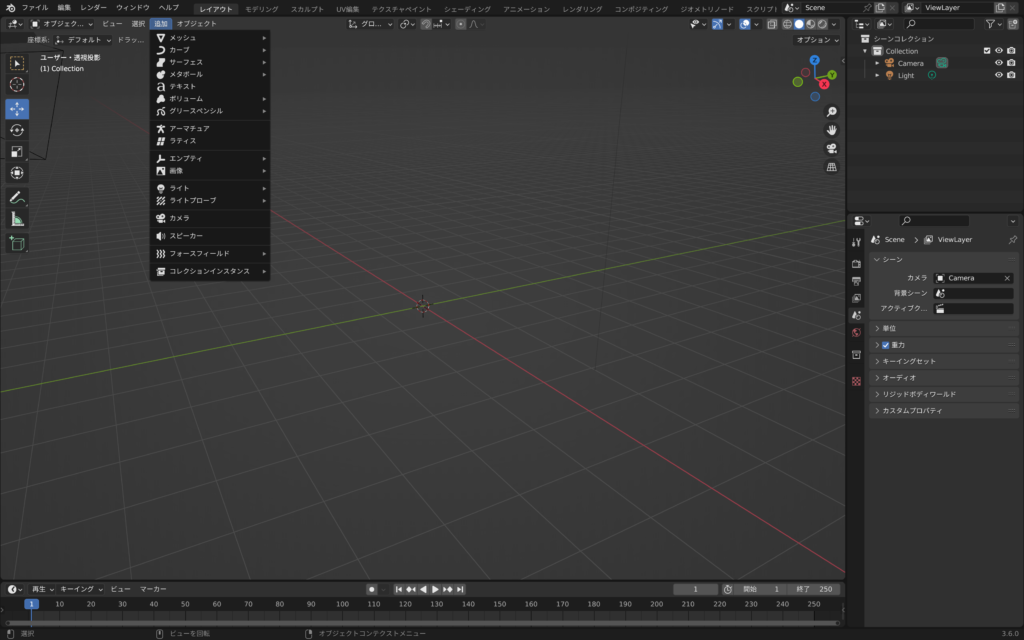This screenshot has height=640, width=1024.
Task: Disable Light in renders
Action: point(1012,76)
